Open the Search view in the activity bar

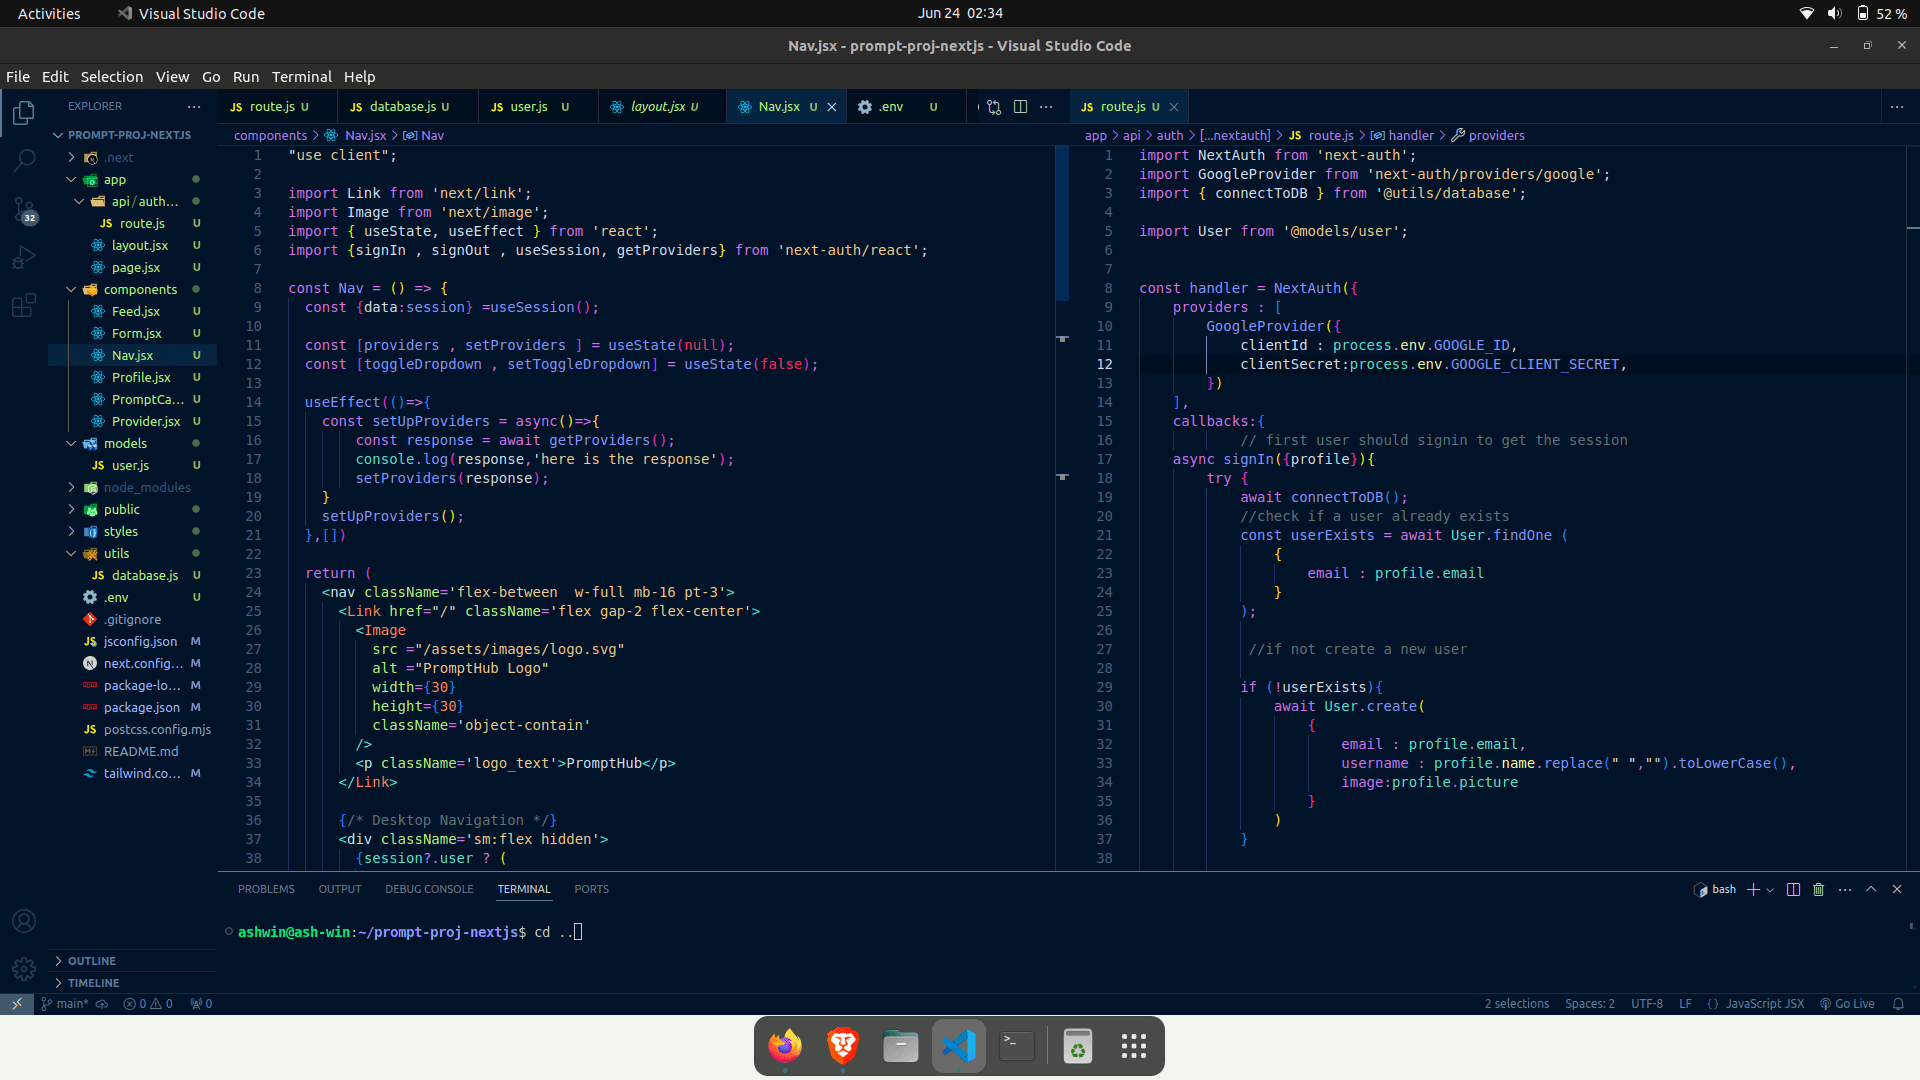click(23, 161)
